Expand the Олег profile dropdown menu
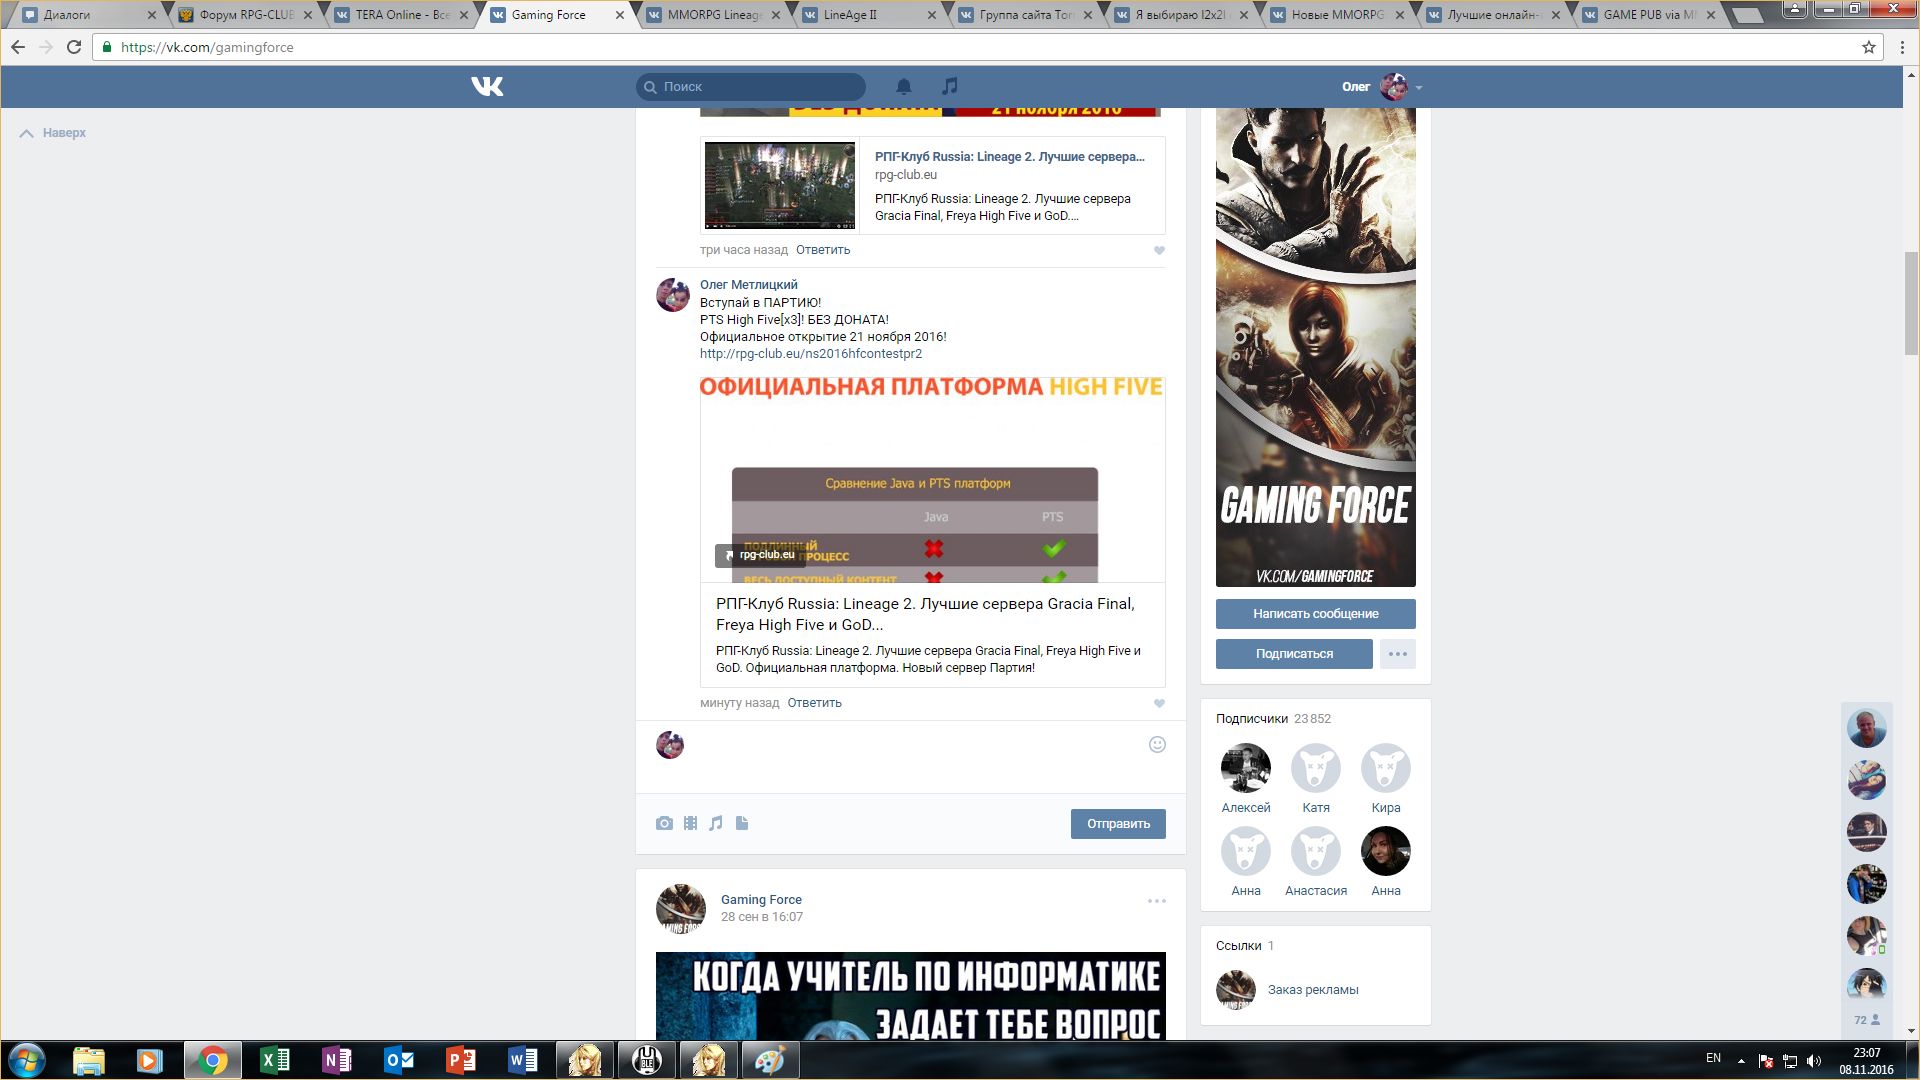 (x=1418, y=88)
